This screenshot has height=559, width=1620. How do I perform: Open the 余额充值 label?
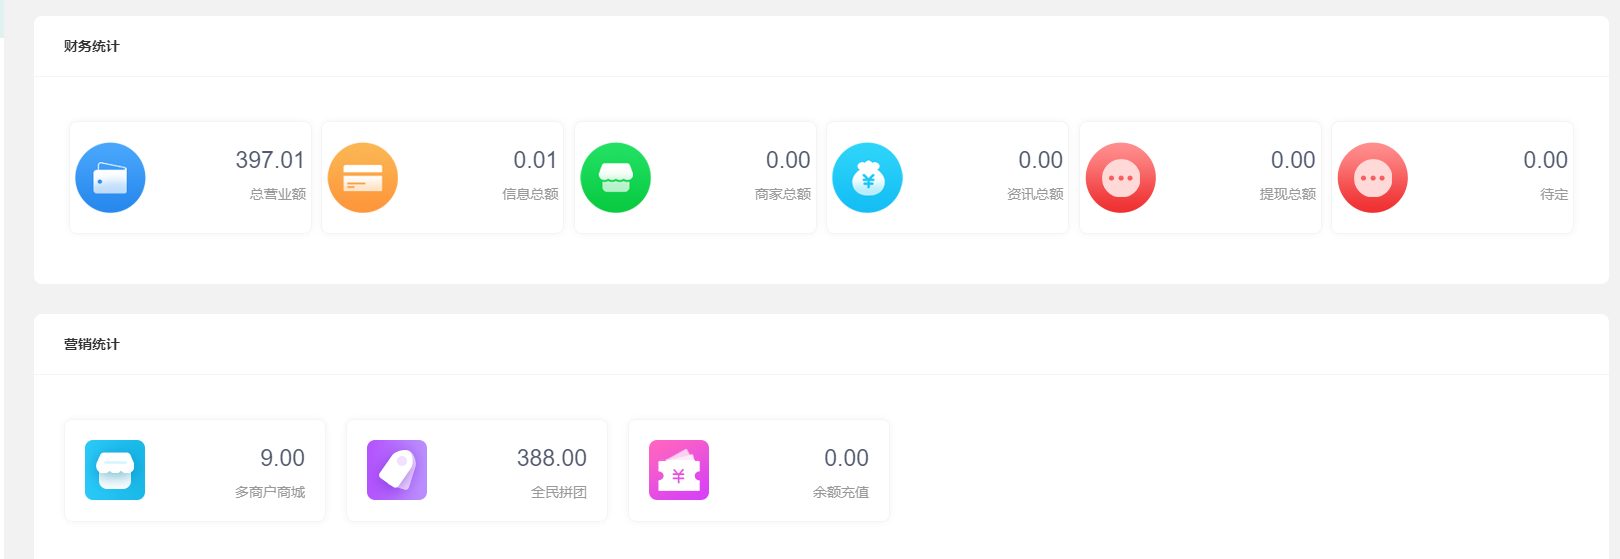841,492
